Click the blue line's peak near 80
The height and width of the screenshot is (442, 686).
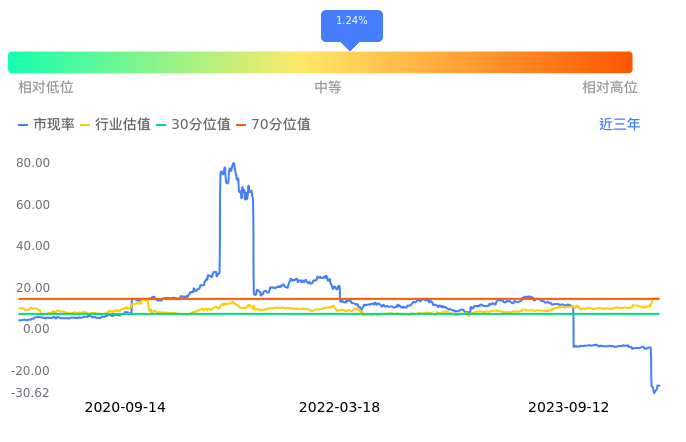[234, 164]
